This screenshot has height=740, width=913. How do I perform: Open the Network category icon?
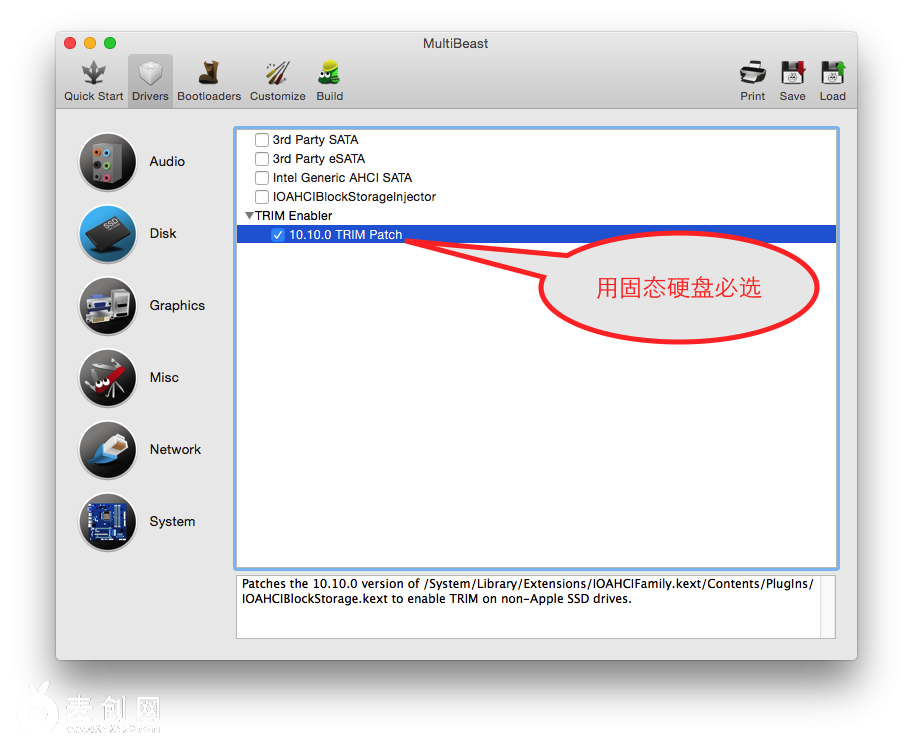tap(108, 450)
